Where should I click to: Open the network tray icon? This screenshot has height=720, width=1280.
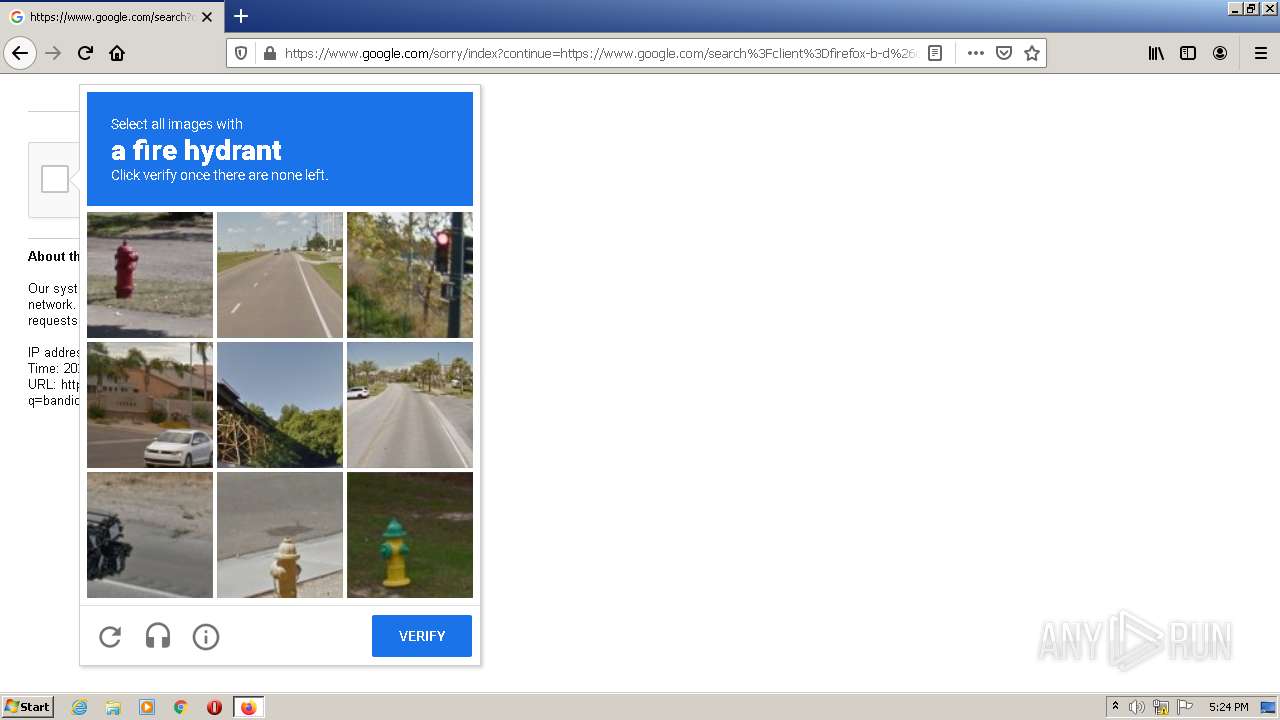click(x=1161, y=707)
